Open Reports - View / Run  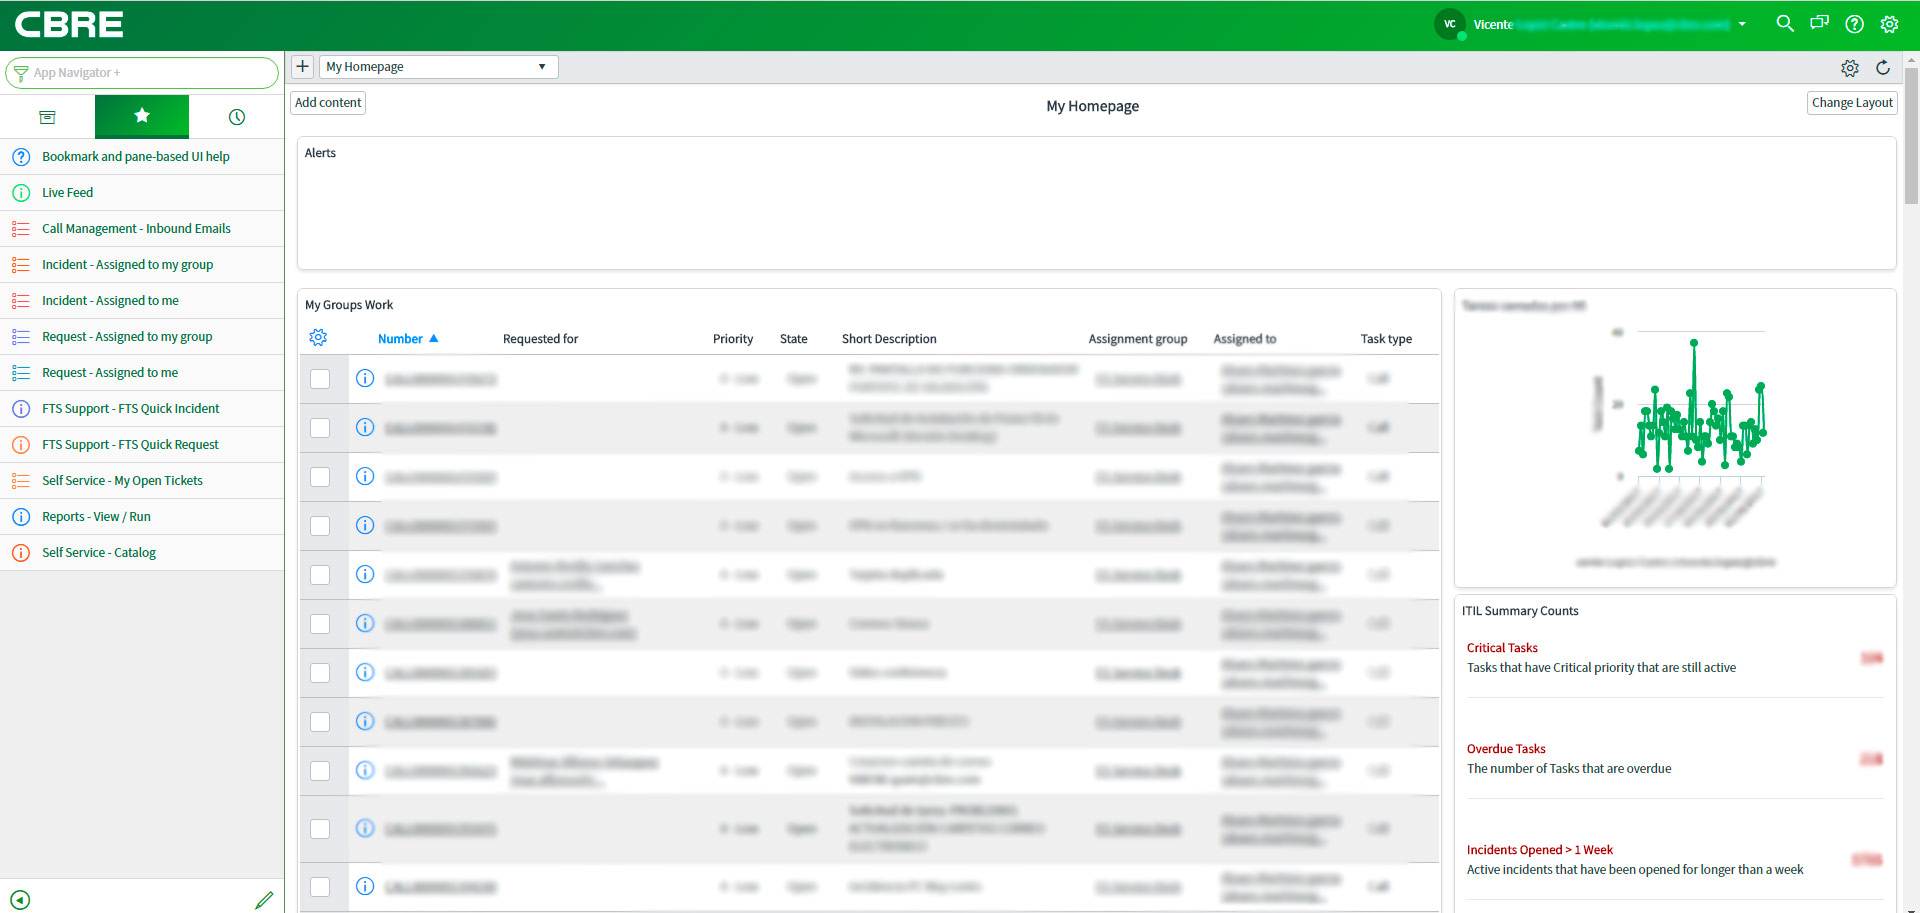[96, 516]
